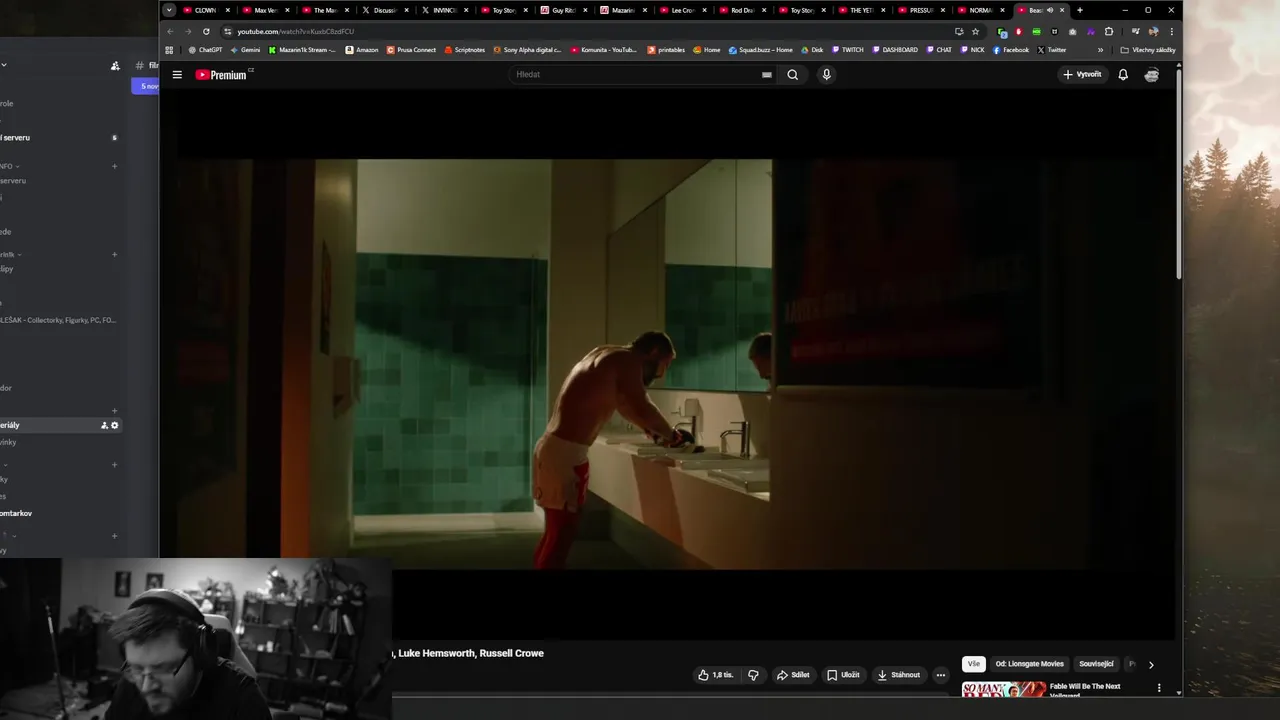Open the Gemini bookmark
1280x720 pixels.
(245, 50)
